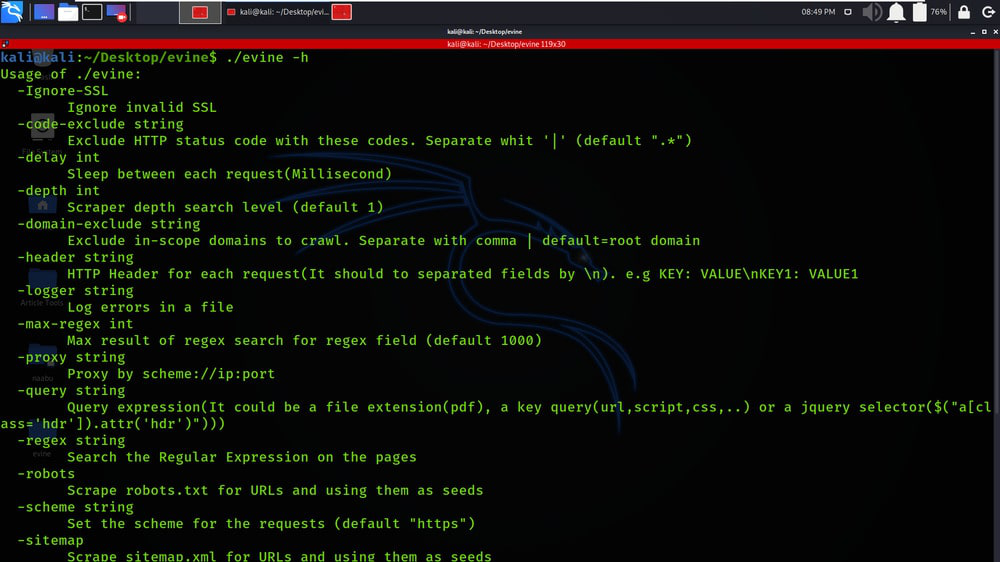
Task: Click the battery status icon
Action: point(919,12)
